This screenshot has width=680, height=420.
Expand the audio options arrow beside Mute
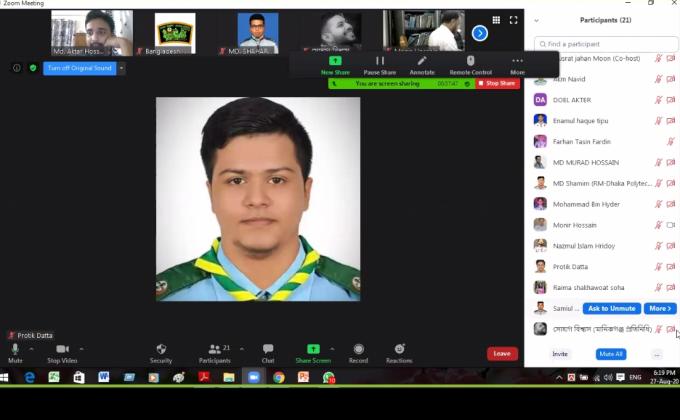(x=32, y=349)
